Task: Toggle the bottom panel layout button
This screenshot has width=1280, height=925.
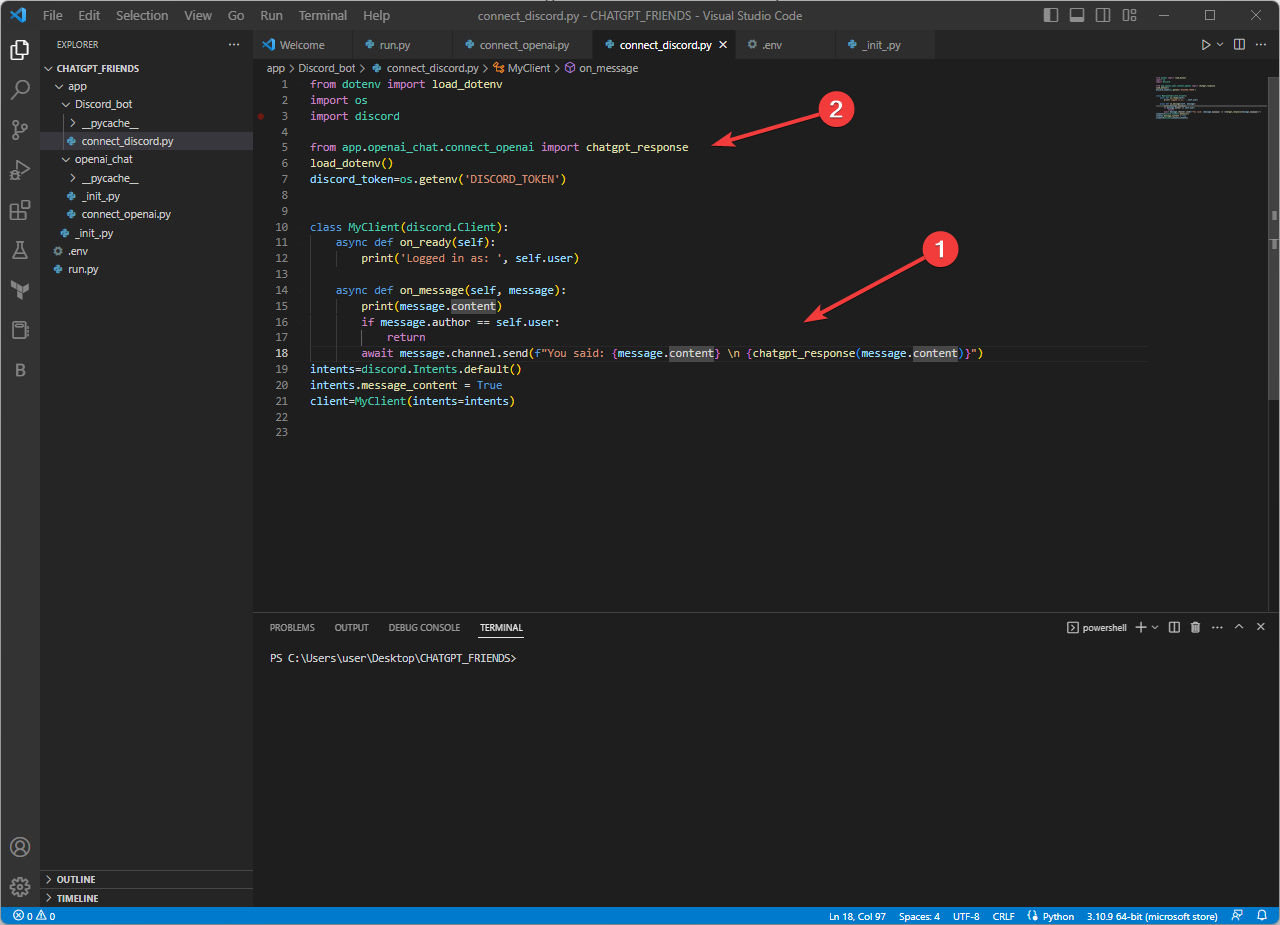Action: [1077, 15]
